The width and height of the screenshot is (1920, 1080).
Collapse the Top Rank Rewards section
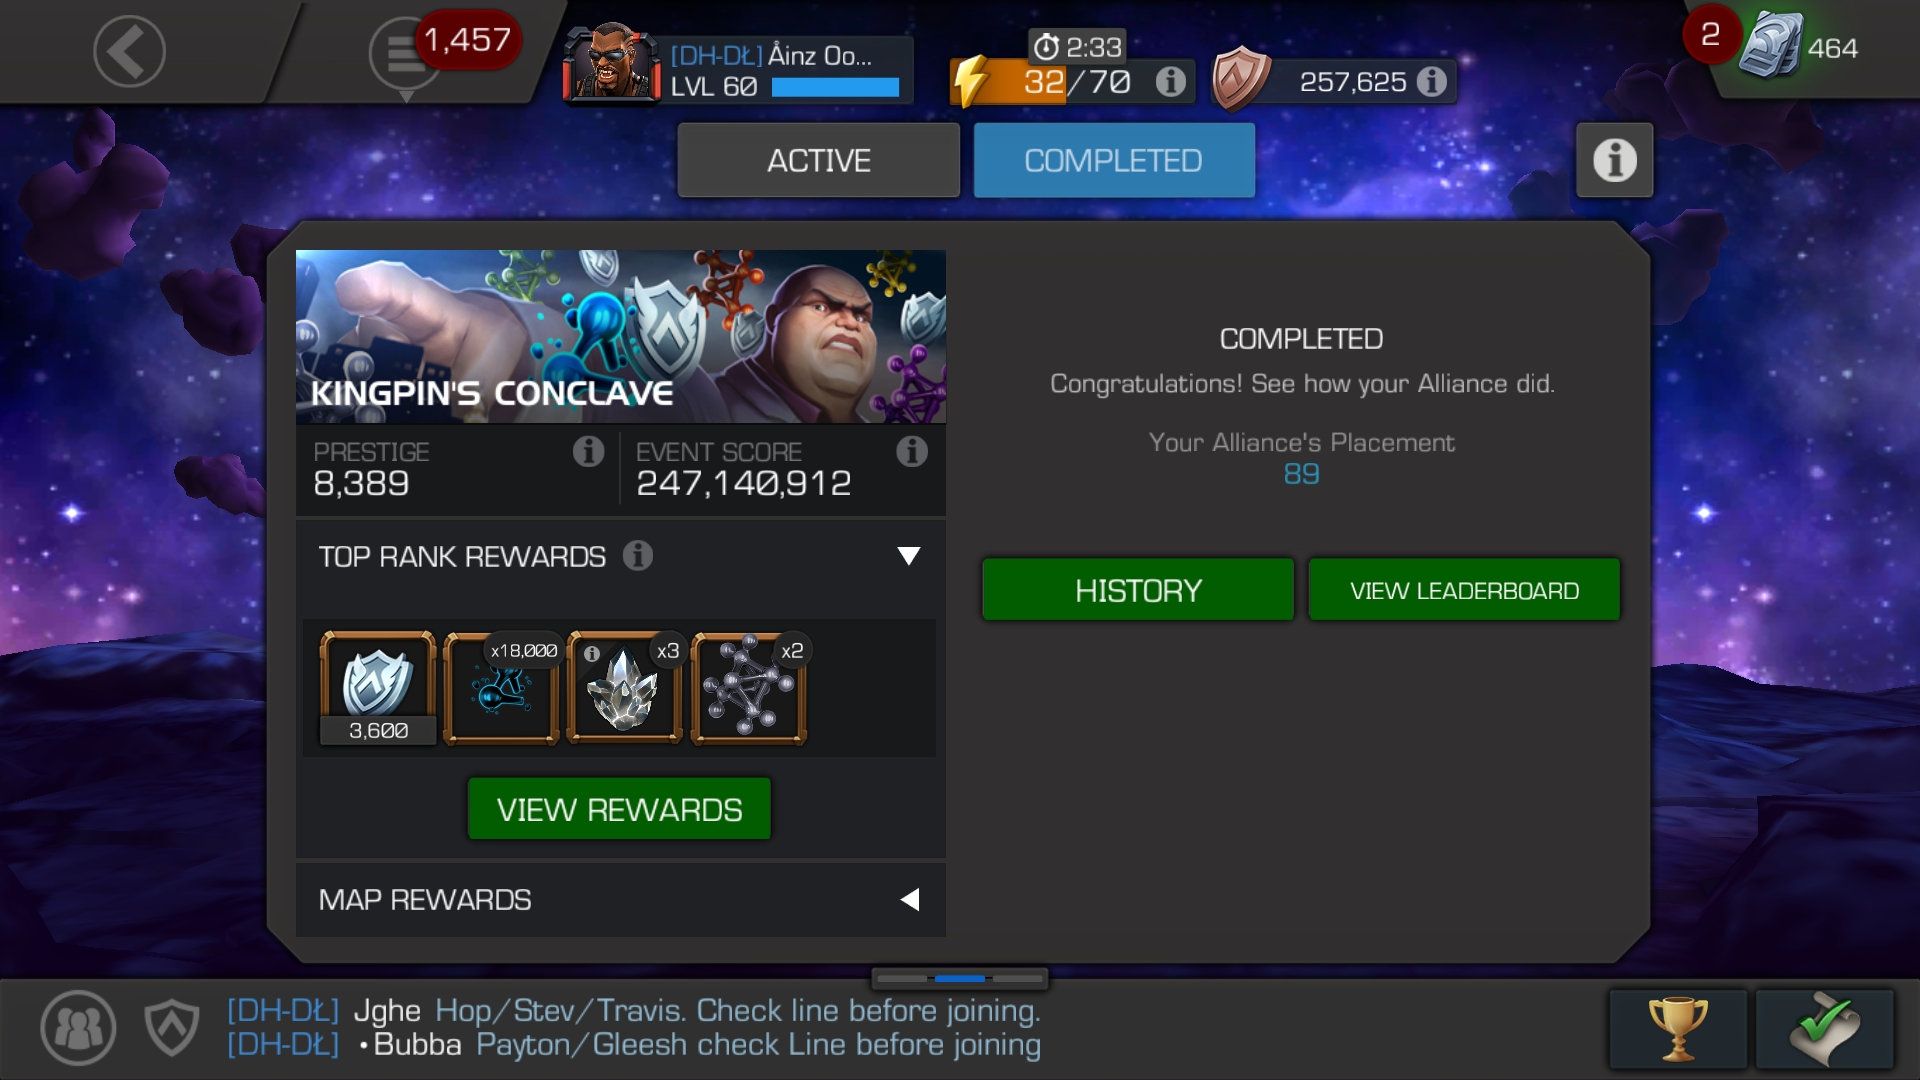[x=908, y=556]
